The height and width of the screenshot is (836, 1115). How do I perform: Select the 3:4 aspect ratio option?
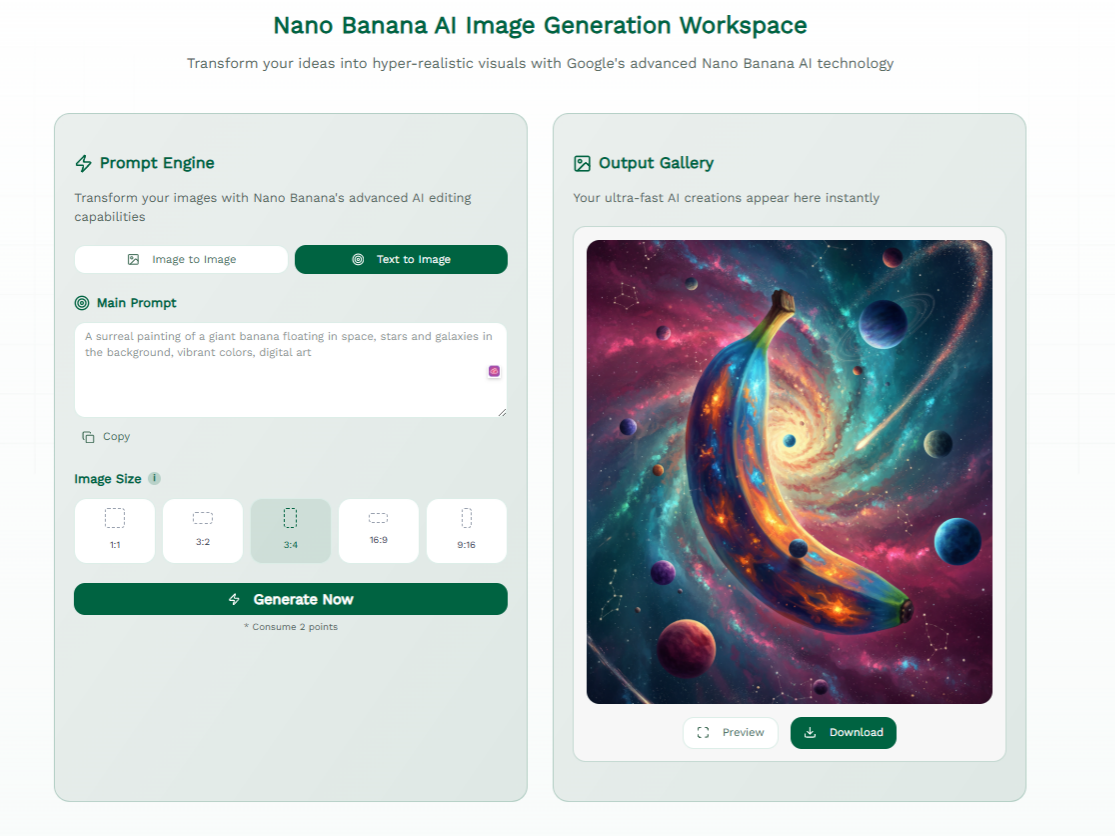(290, 530)
